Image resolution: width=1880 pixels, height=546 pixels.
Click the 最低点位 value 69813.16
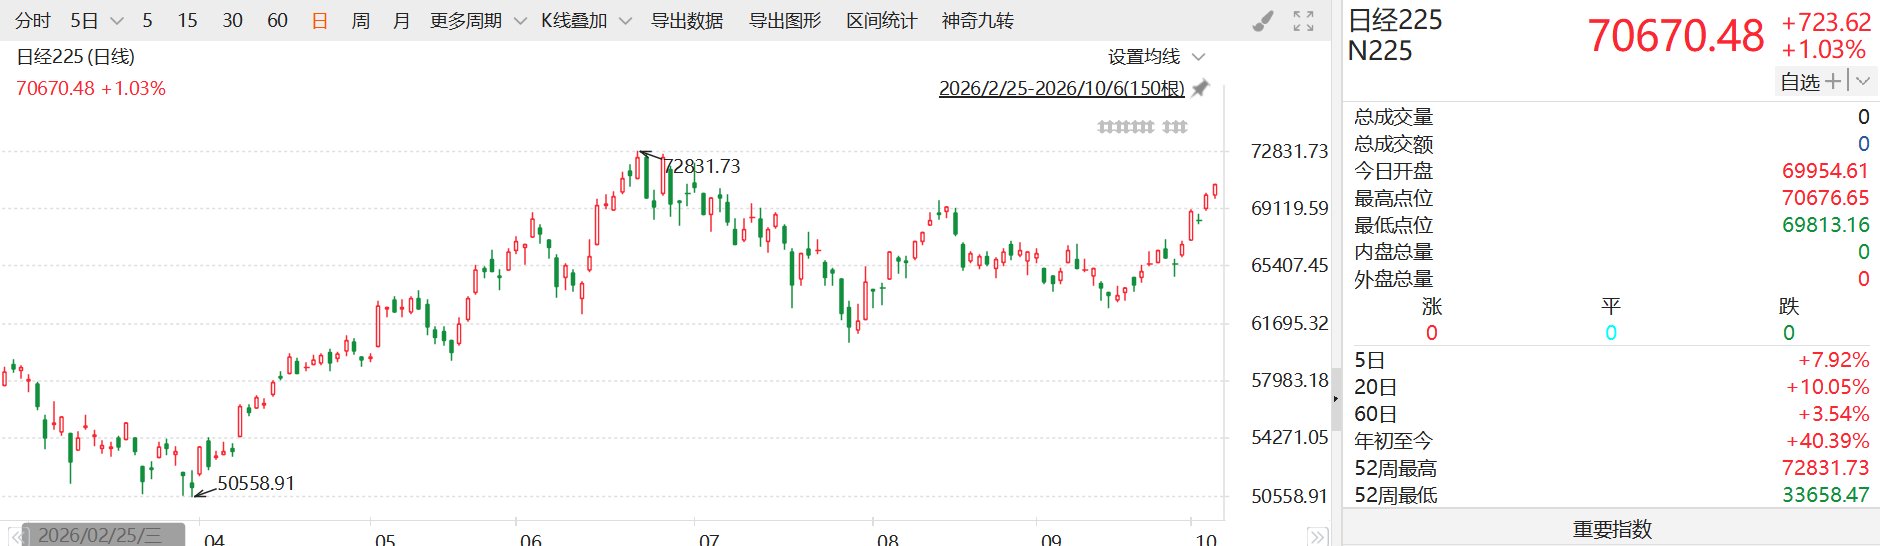[1825, 225]
